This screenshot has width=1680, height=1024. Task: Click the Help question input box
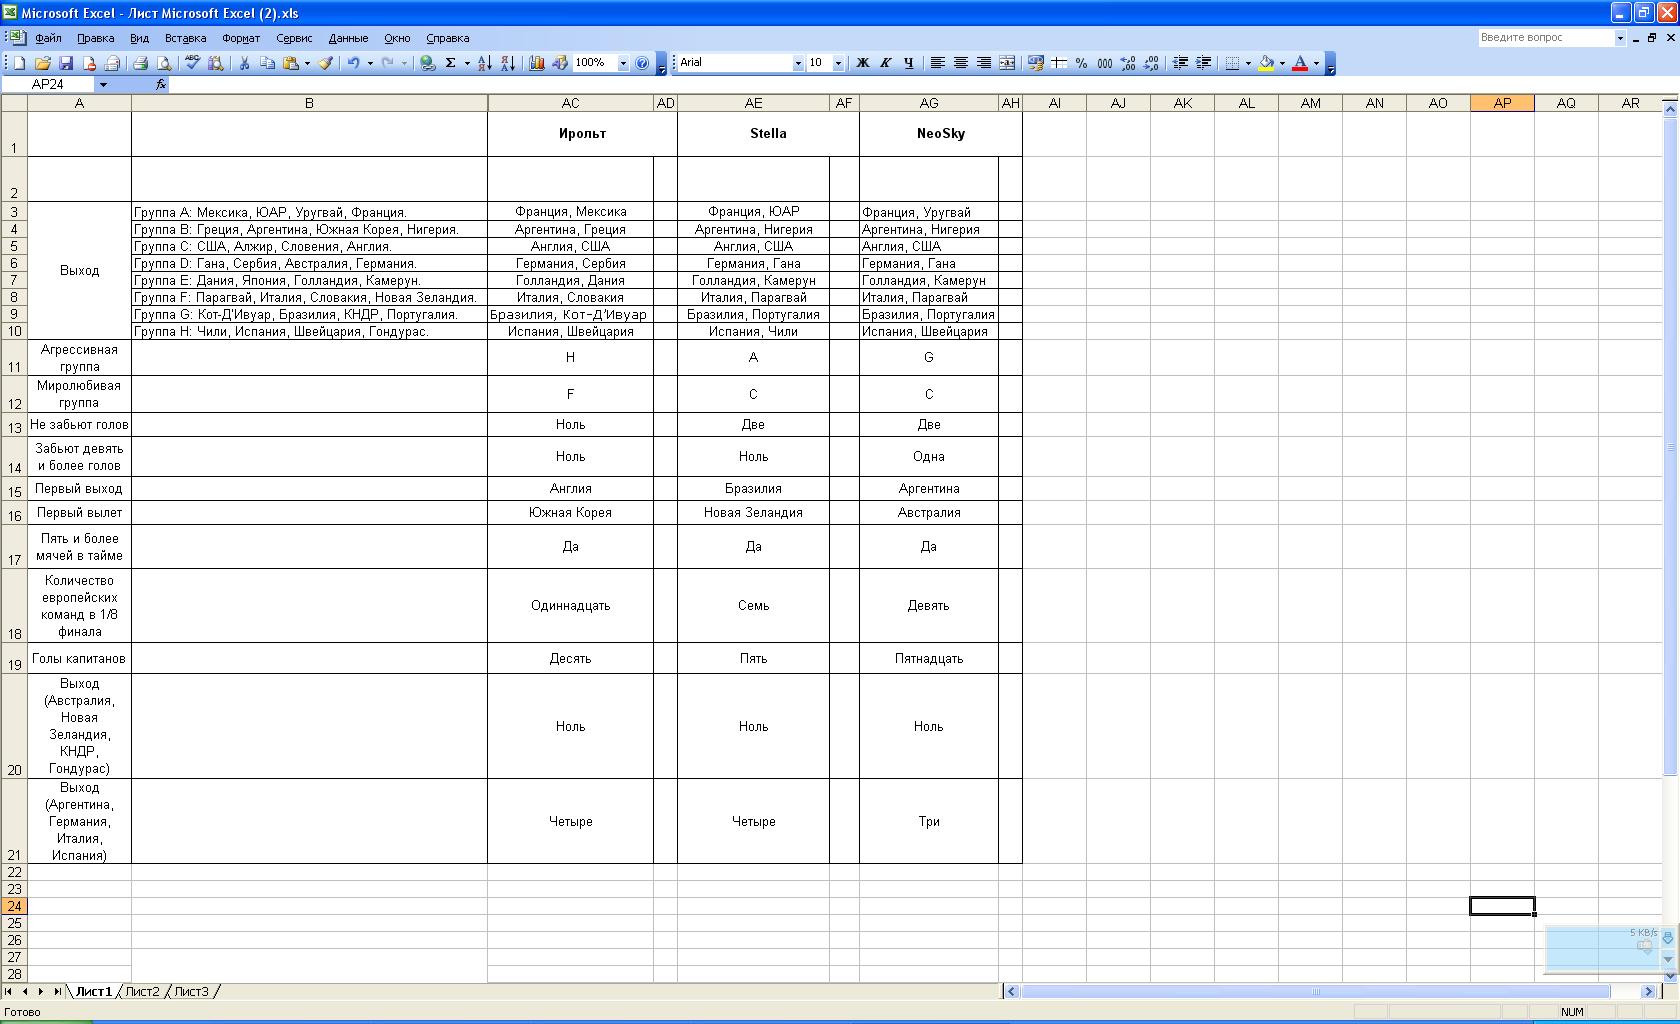pos(1546,38)
